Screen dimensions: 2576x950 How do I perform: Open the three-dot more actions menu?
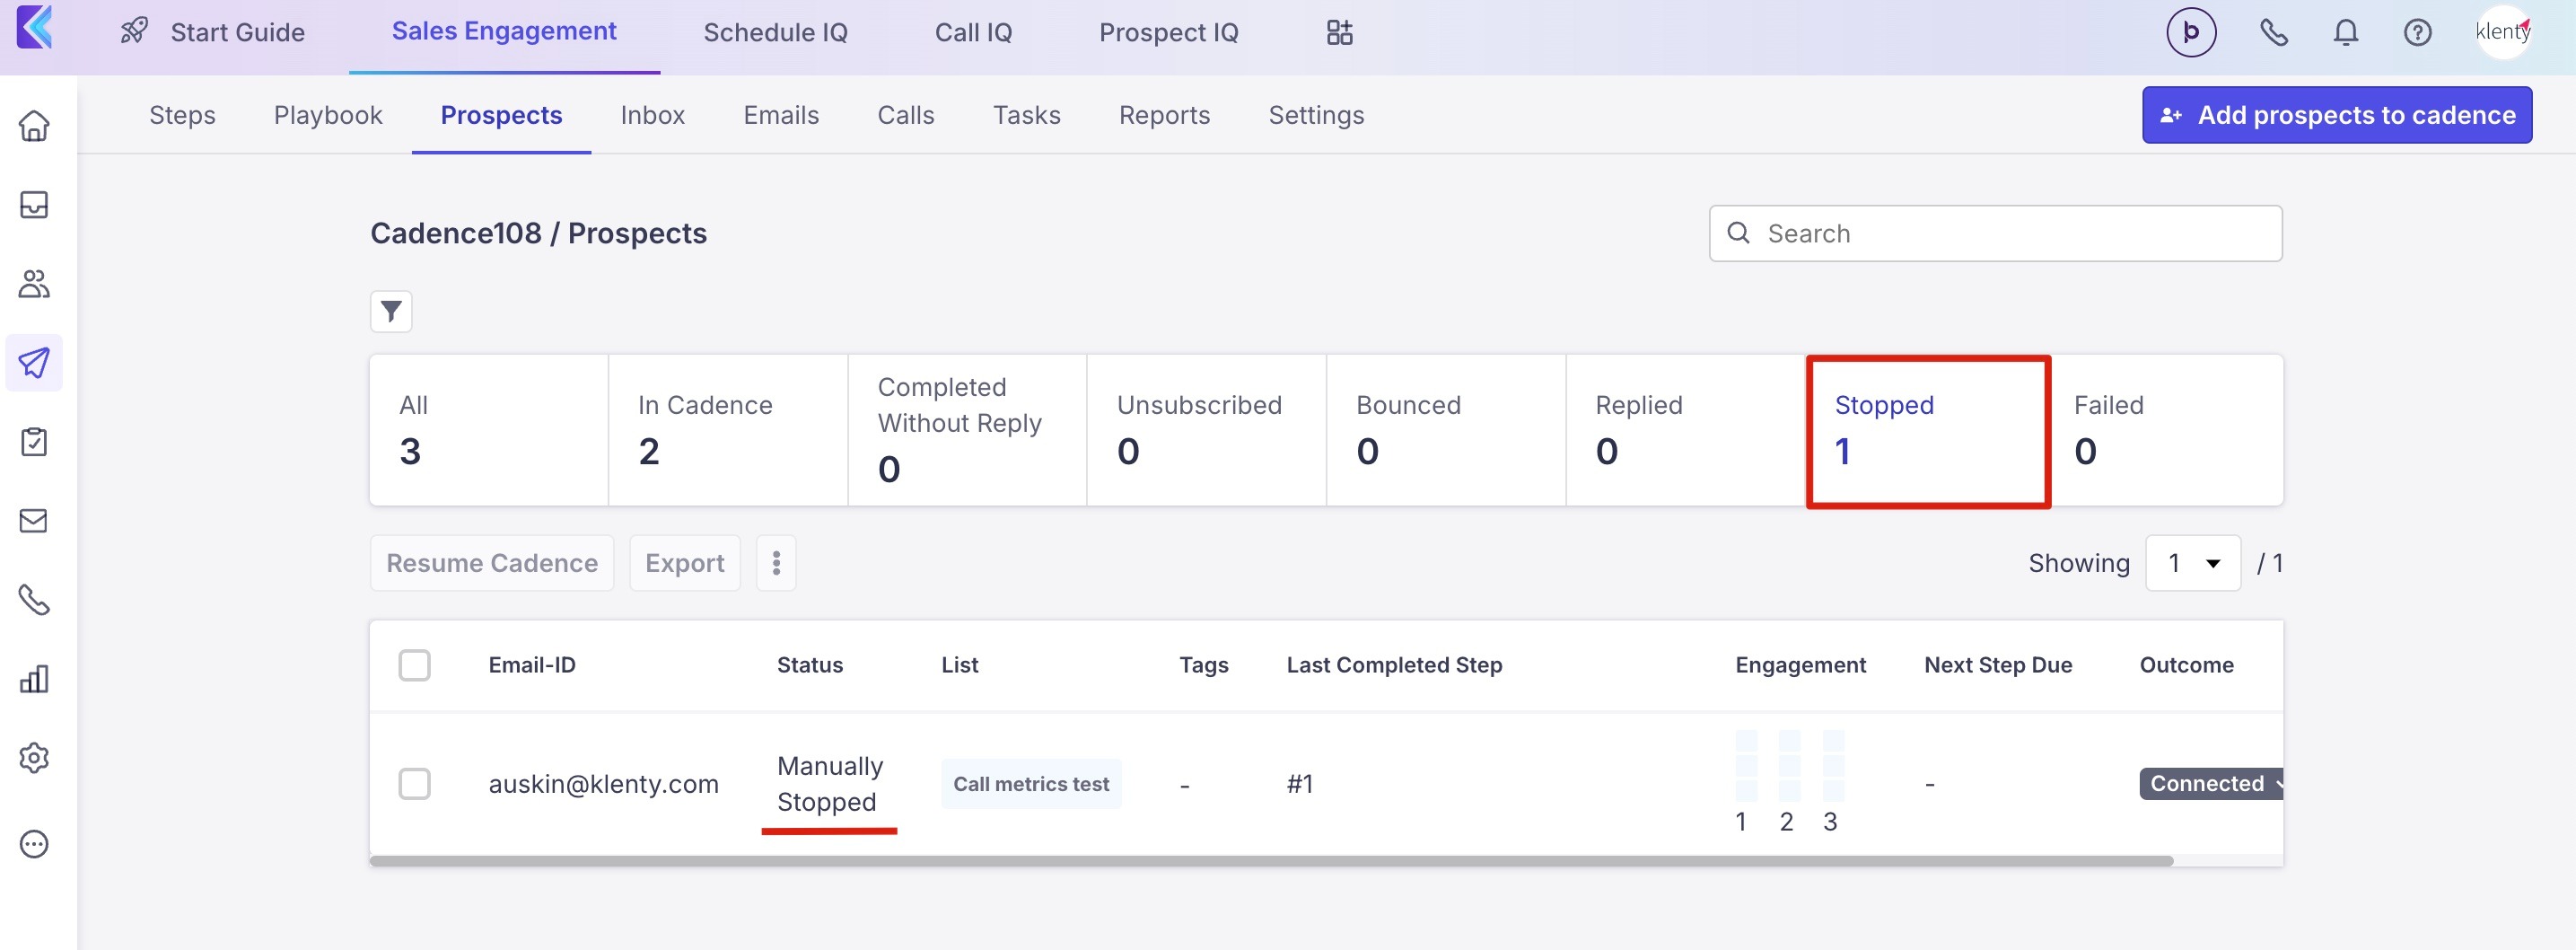coord(776,563)
